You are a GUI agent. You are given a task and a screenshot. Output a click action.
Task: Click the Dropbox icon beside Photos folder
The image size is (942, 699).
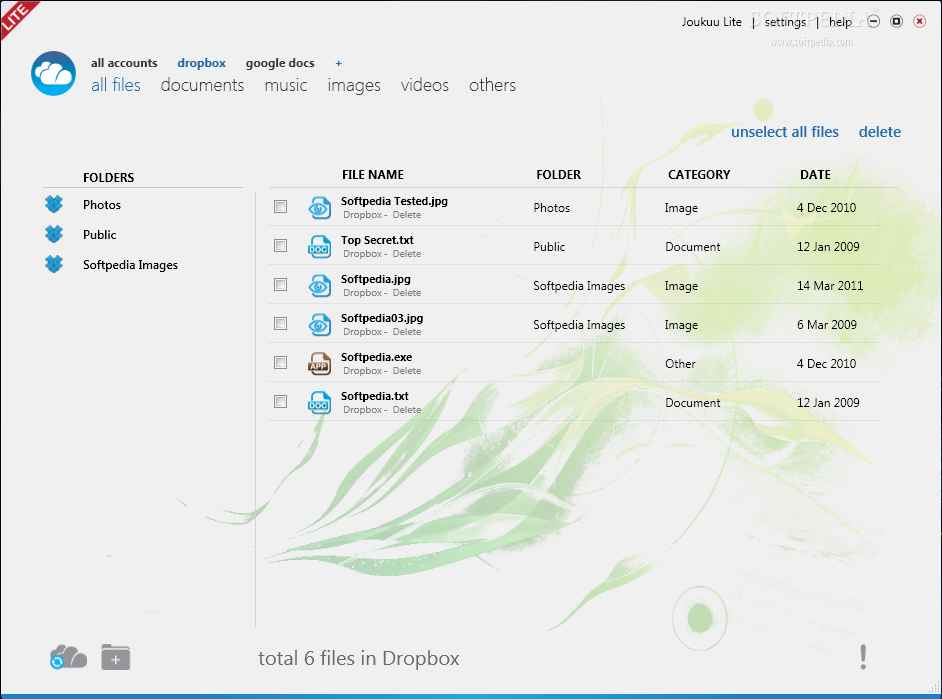(x=54, y=204)
